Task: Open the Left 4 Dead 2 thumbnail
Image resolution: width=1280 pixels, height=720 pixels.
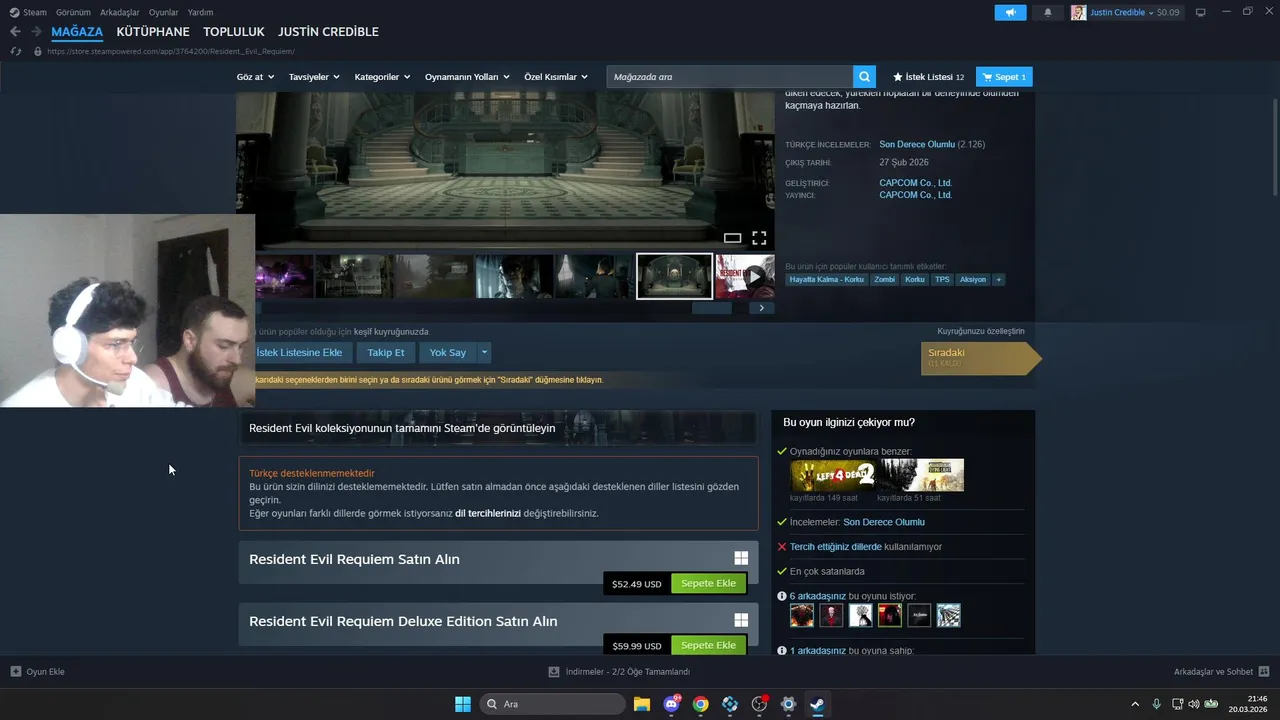Action: [832, 475]
